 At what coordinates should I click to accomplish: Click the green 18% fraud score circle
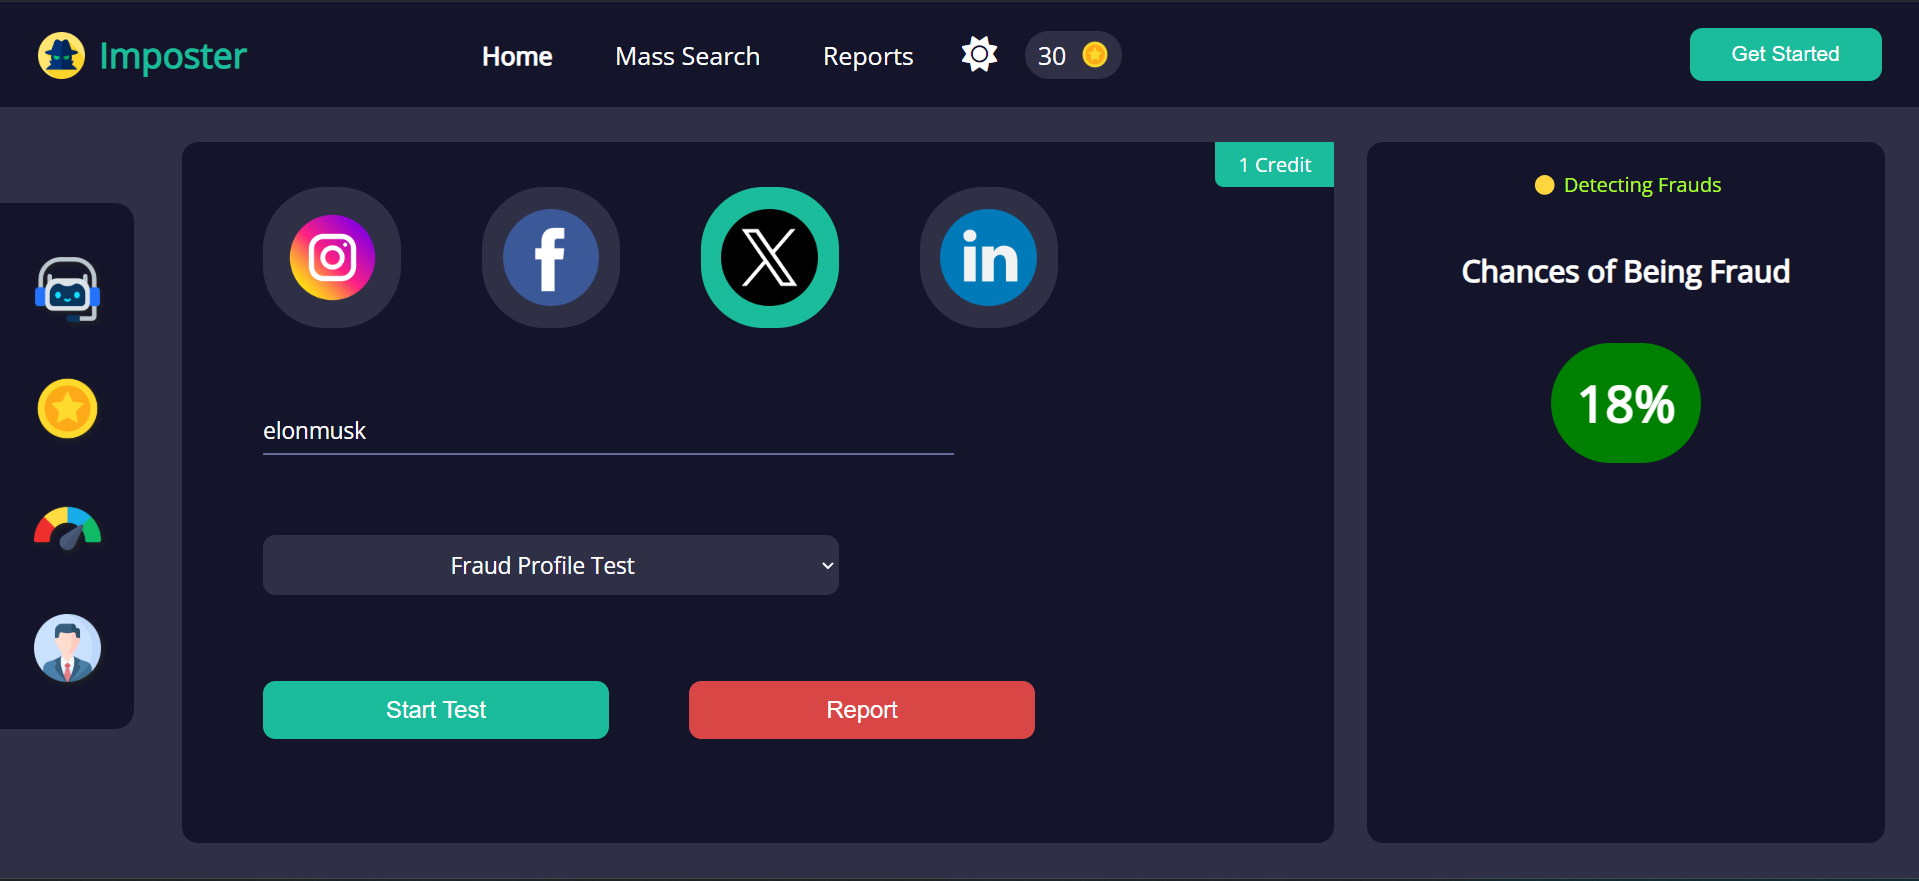(1626, 403)
